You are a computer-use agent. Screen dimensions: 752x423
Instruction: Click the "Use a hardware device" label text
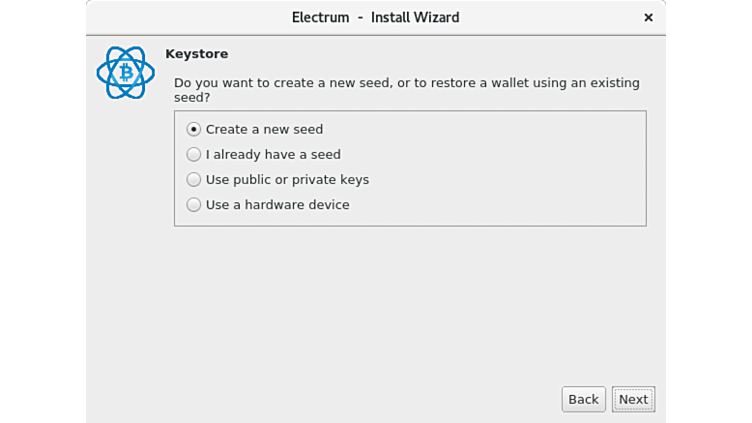coord(277,205)
